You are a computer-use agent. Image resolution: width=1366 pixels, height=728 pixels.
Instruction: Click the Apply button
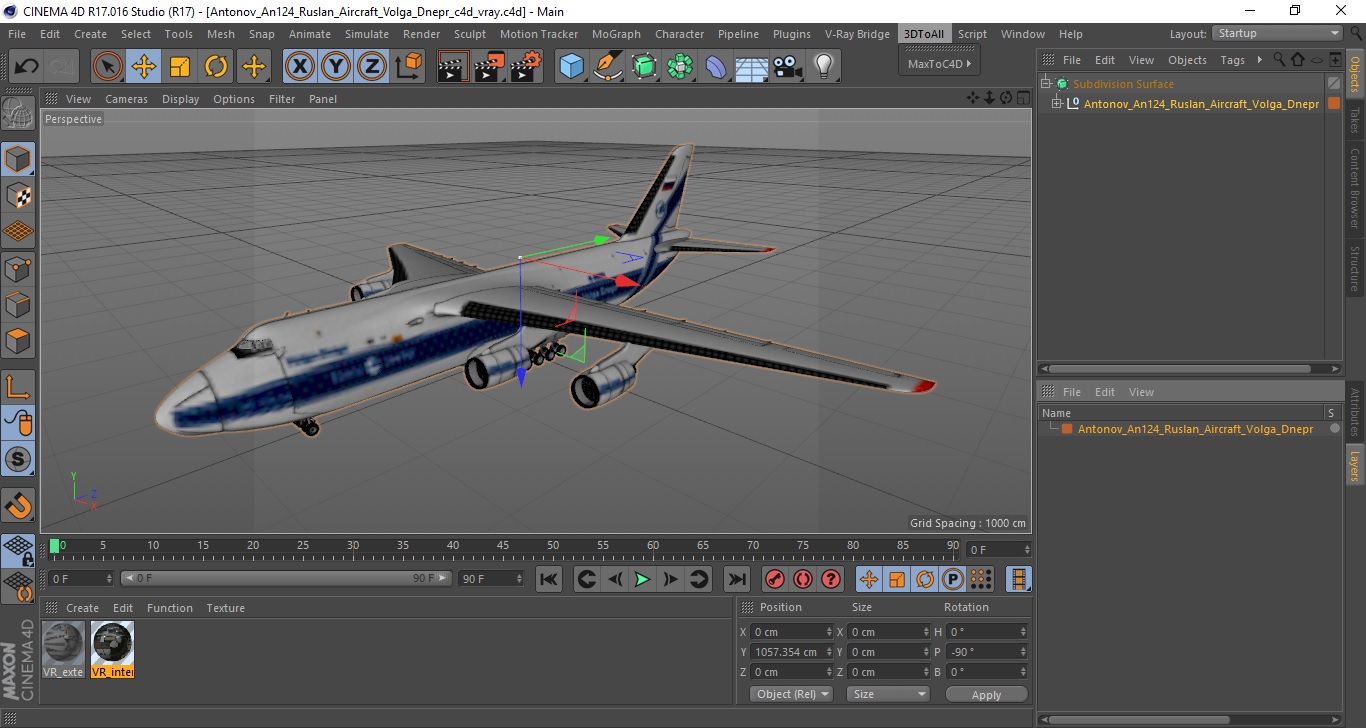tap(986, 695)
